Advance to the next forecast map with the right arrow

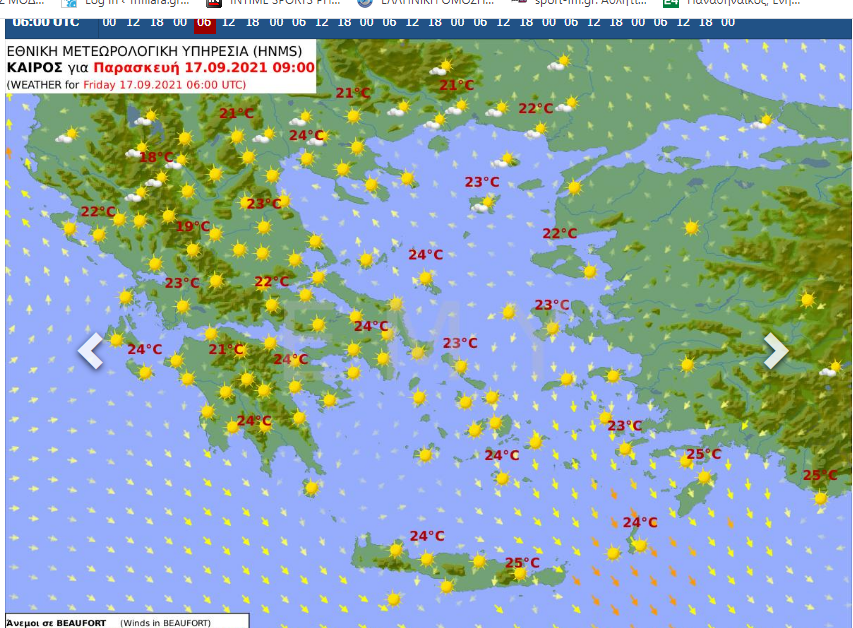[x=776, y=350]
